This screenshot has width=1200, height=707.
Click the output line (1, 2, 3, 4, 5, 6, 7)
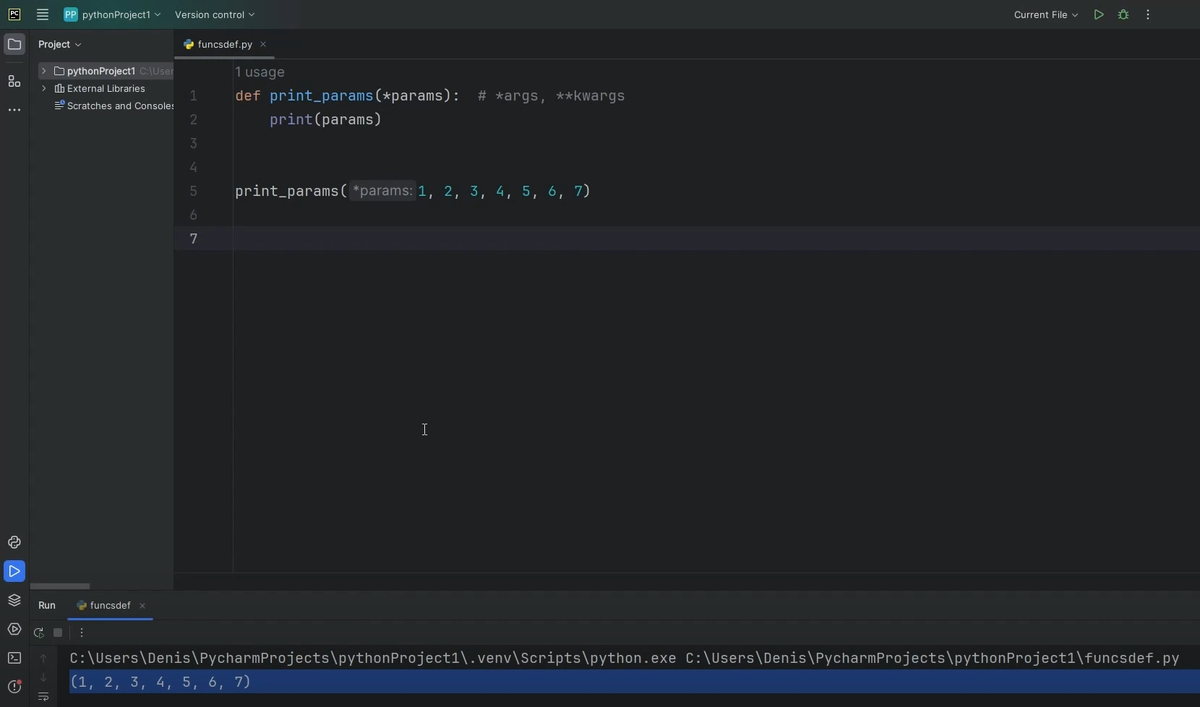[x=160, y=682]
